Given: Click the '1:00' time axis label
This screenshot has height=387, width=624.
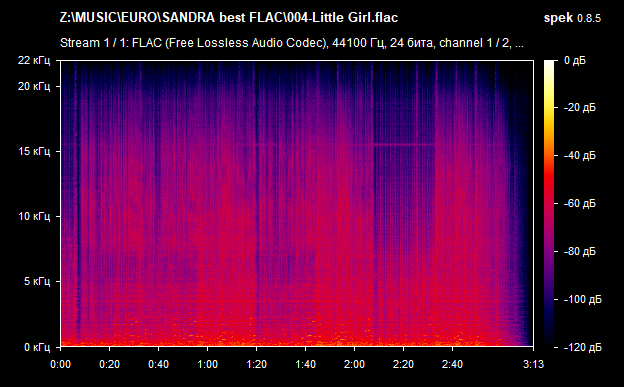Looking at the screenshot, I should point(207,364).
